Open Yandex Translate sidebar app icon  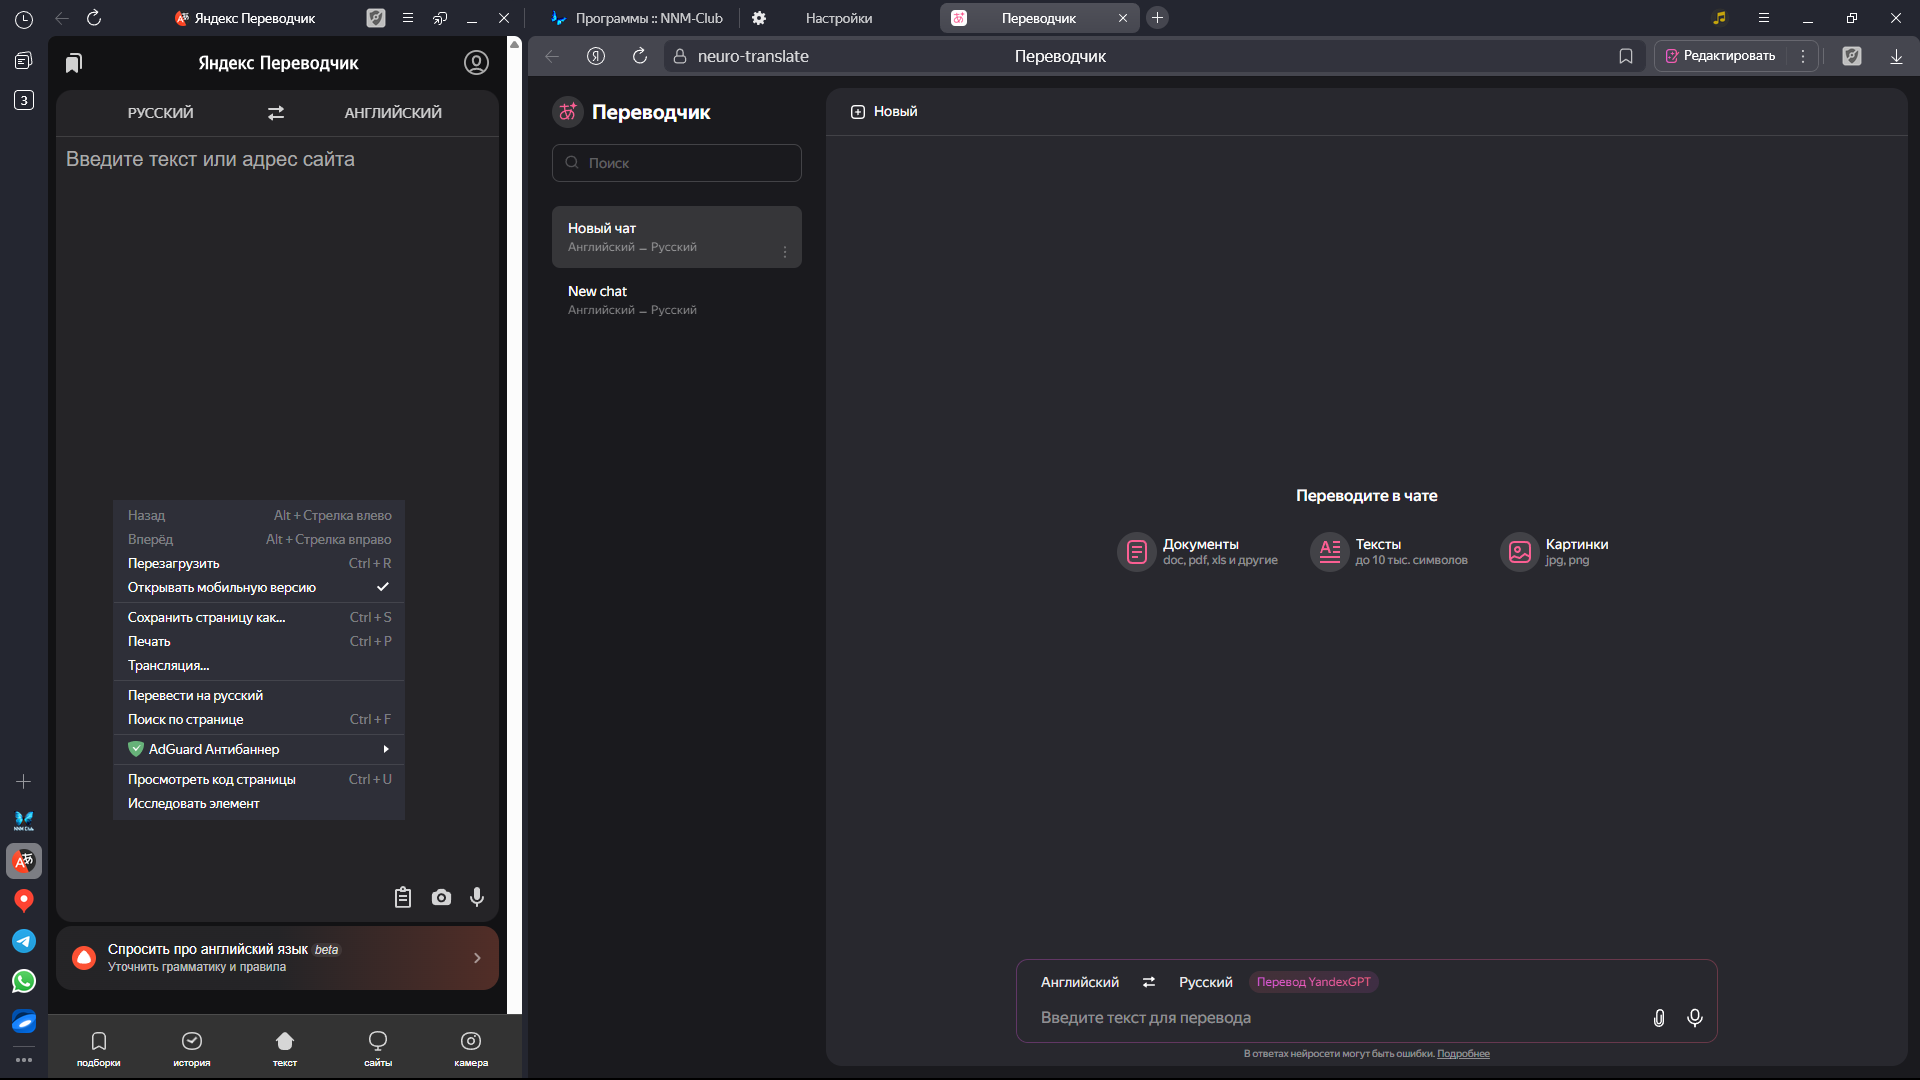[24, 861]
